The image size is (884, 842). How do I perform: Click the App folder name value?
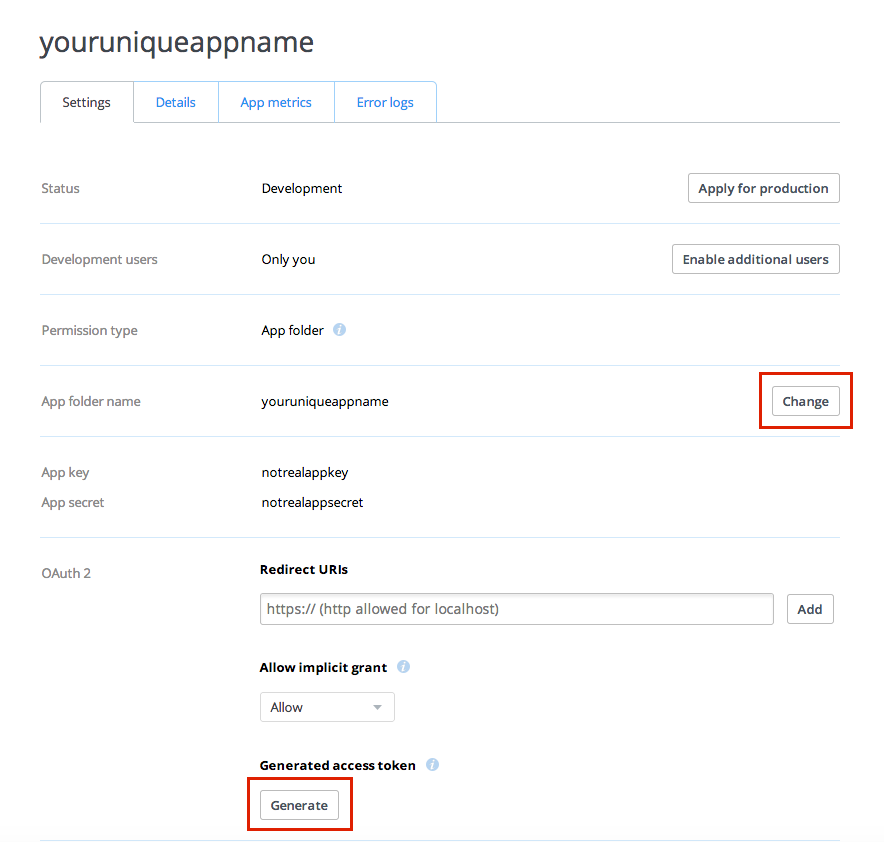pos(325,401)
